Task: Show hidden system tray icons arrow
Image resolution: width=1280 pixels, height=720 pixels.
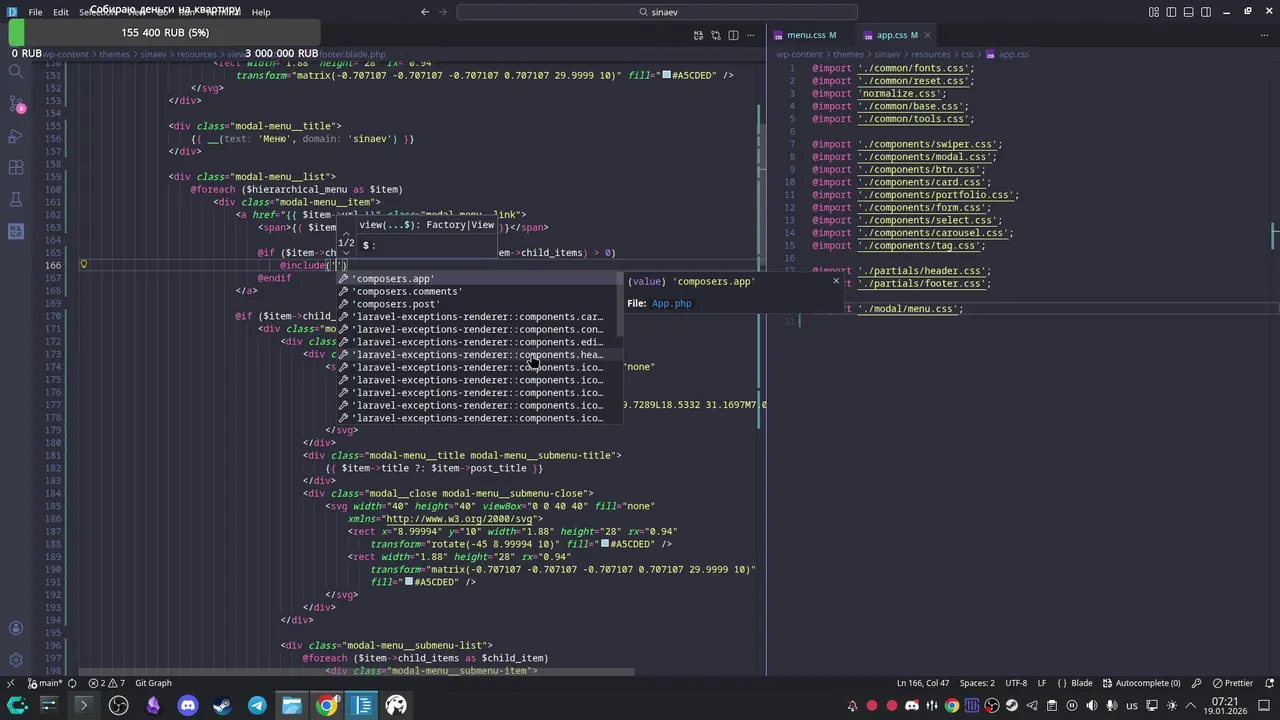Action: coord(1190,705)
